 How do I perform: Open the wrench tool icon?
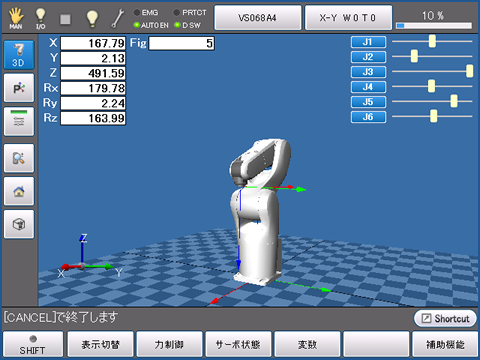click(117, 18)
